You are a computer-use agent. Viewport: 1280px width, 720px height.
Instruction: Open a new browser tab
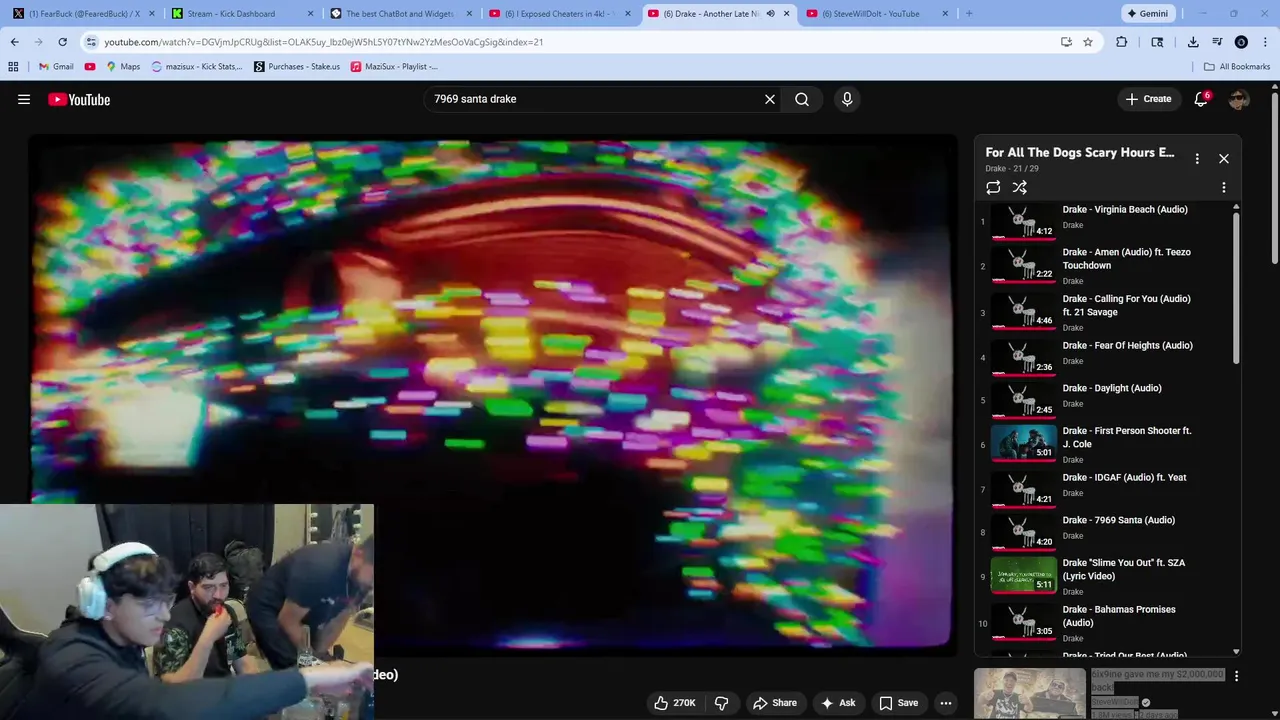[x=969, y=14]
